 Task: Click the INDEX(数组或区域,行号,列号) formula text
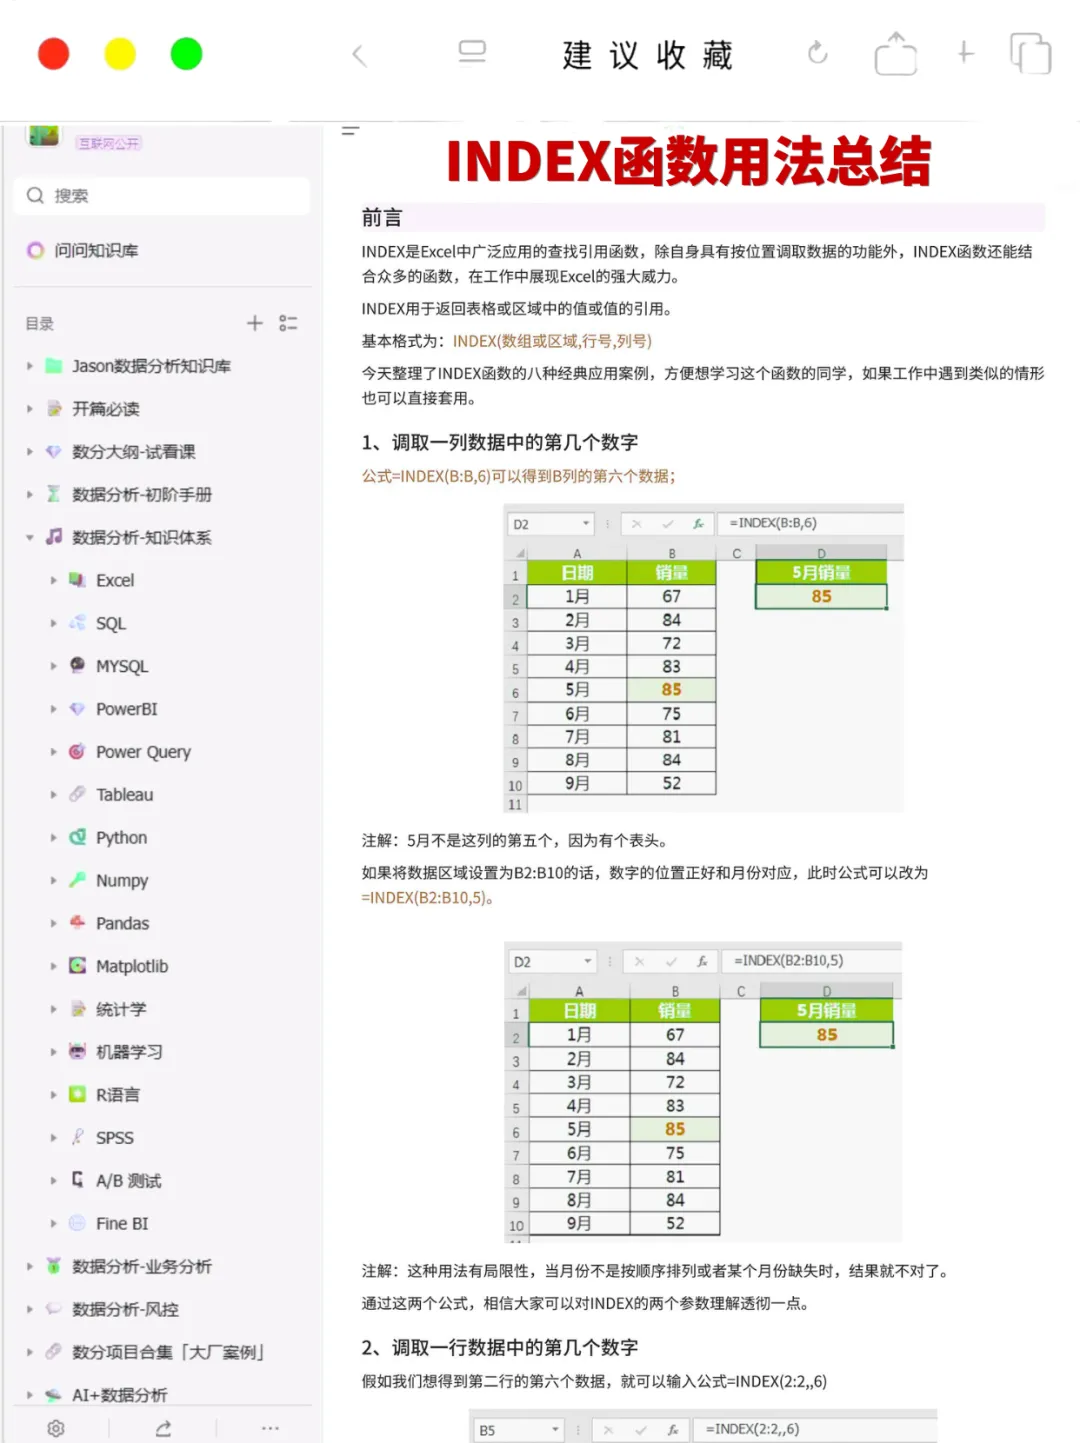click(x=552, y=341)
